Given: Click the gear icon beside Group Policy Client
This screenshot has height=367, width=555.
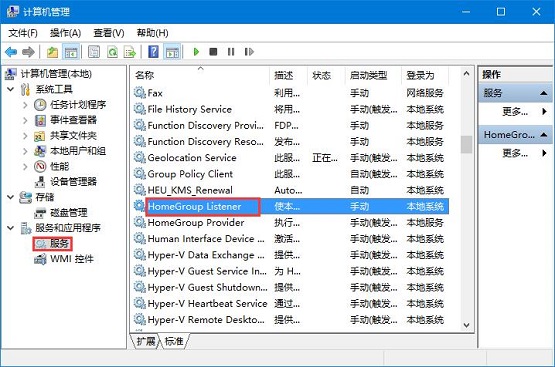Looking at the screenshot, I should tap(139, 174).
